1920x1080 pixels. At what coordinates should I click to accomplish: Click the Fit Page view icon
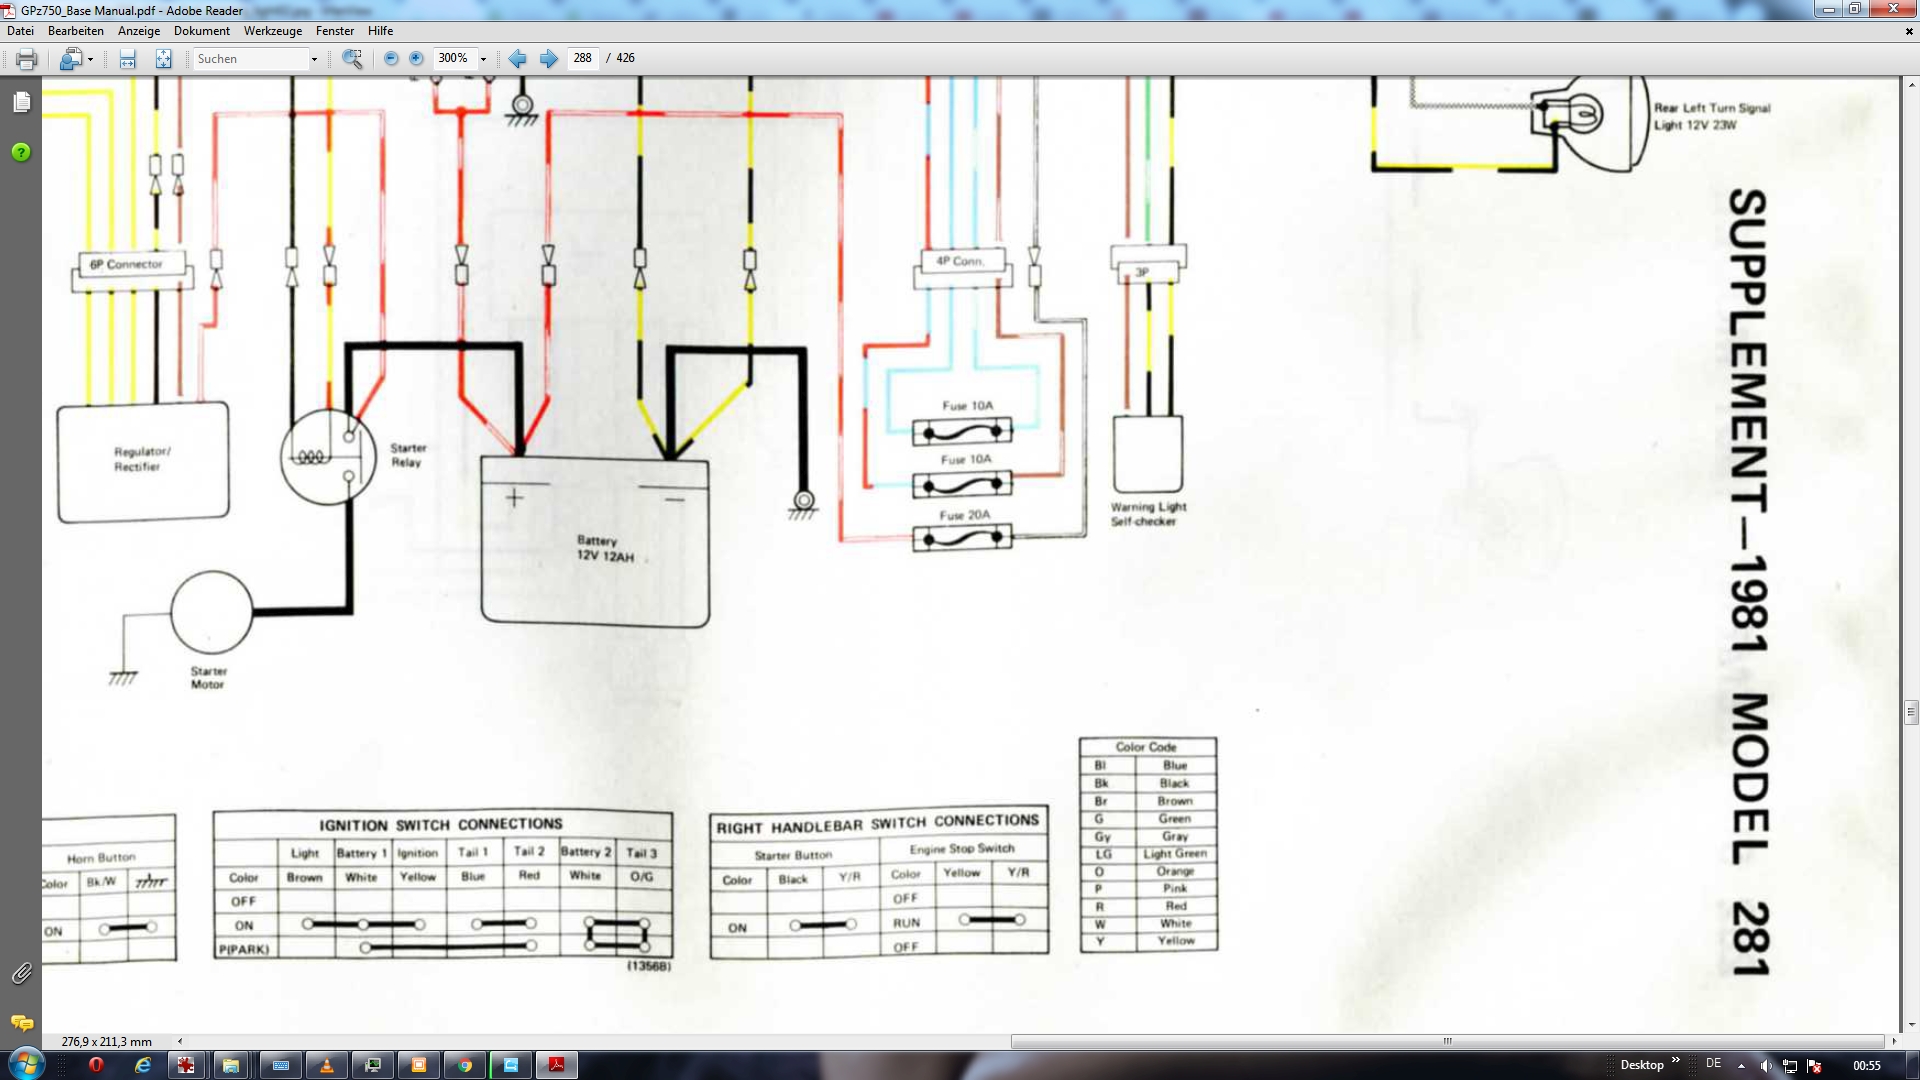[163, 59]
